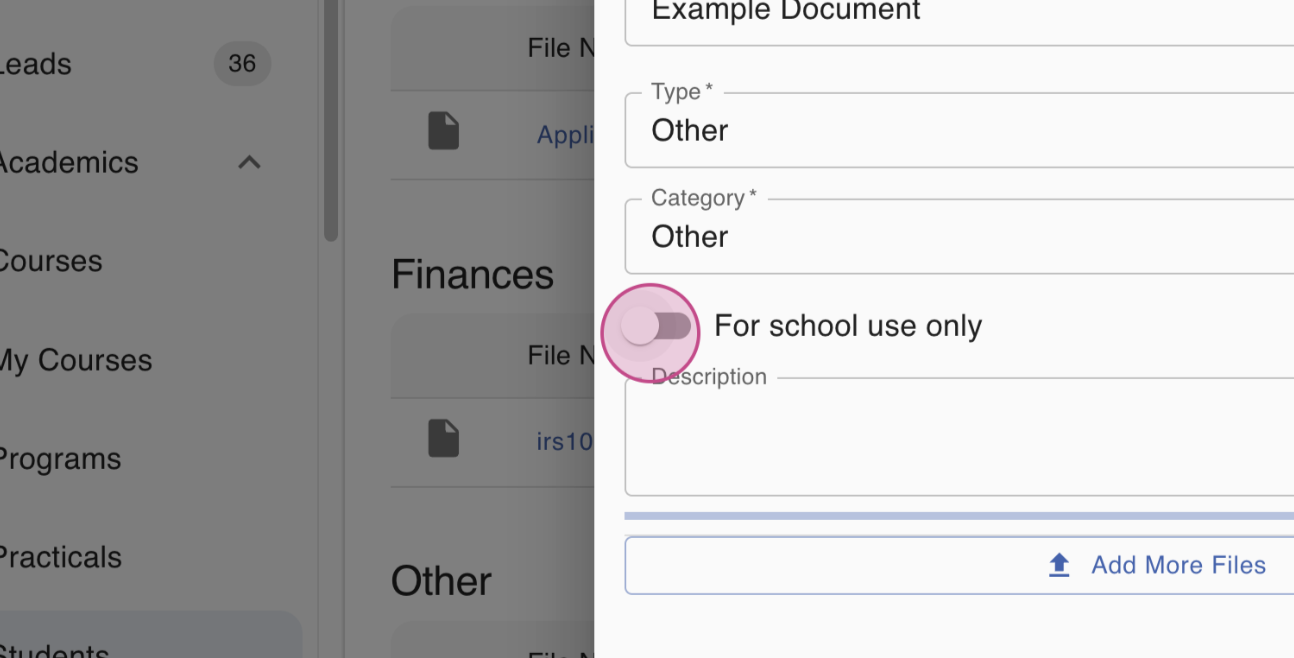Viewport: 1294px width, 658px height.
Task: Click the Add More Files button
Action: 959,565
